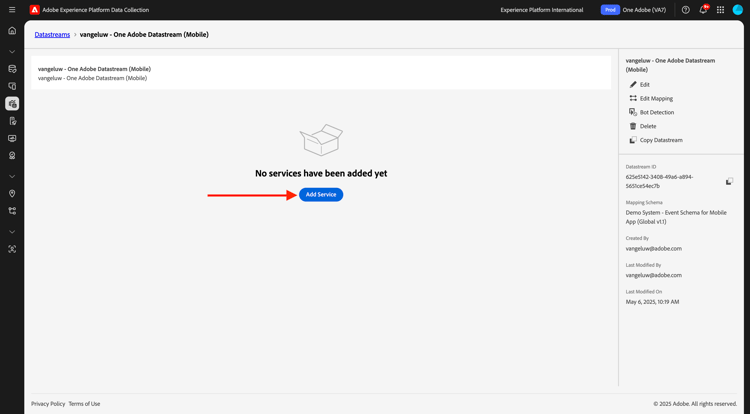Image resolution: width=750 pixels, height=414 pixels.
Task: Collapse the first sidebar section chevron
Action: pos(12,52)
